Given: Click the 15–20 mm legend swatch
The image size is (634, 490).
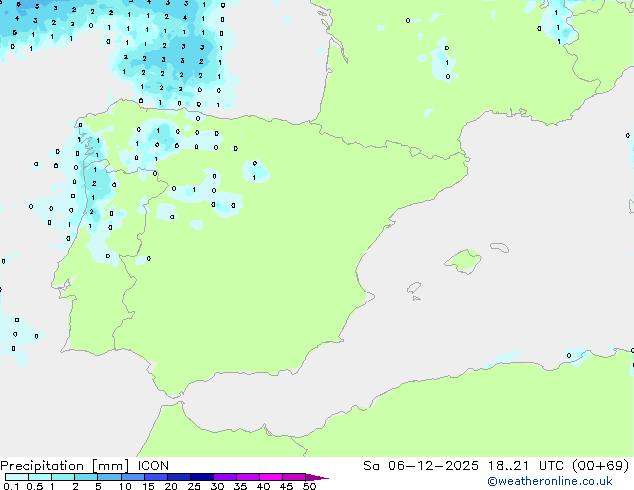Looking at the screenshot, I should 155,477.
